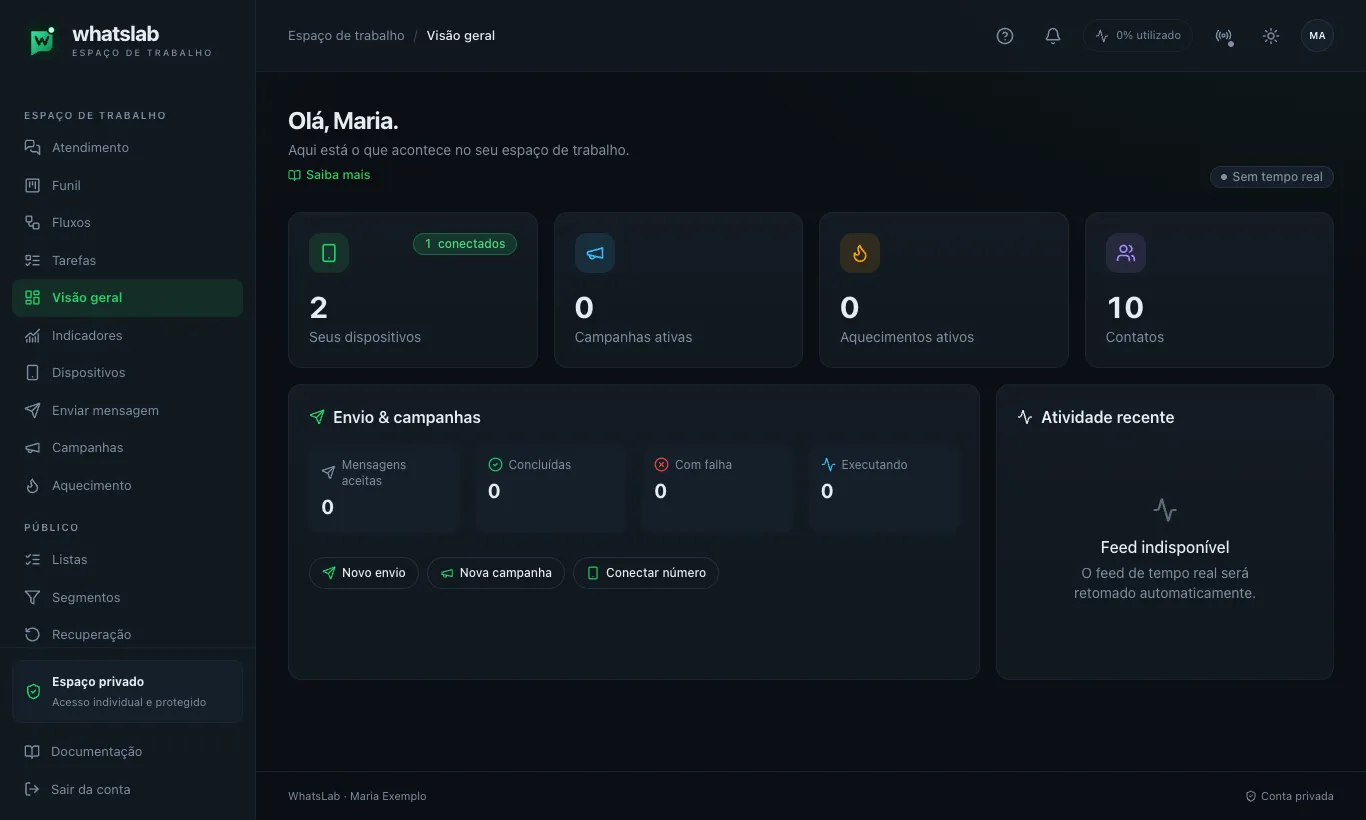Image resolution: width=1366 pixels, height=820 pixels.
Task: Toggle light theme sun icon
Action: [1271, 36]
